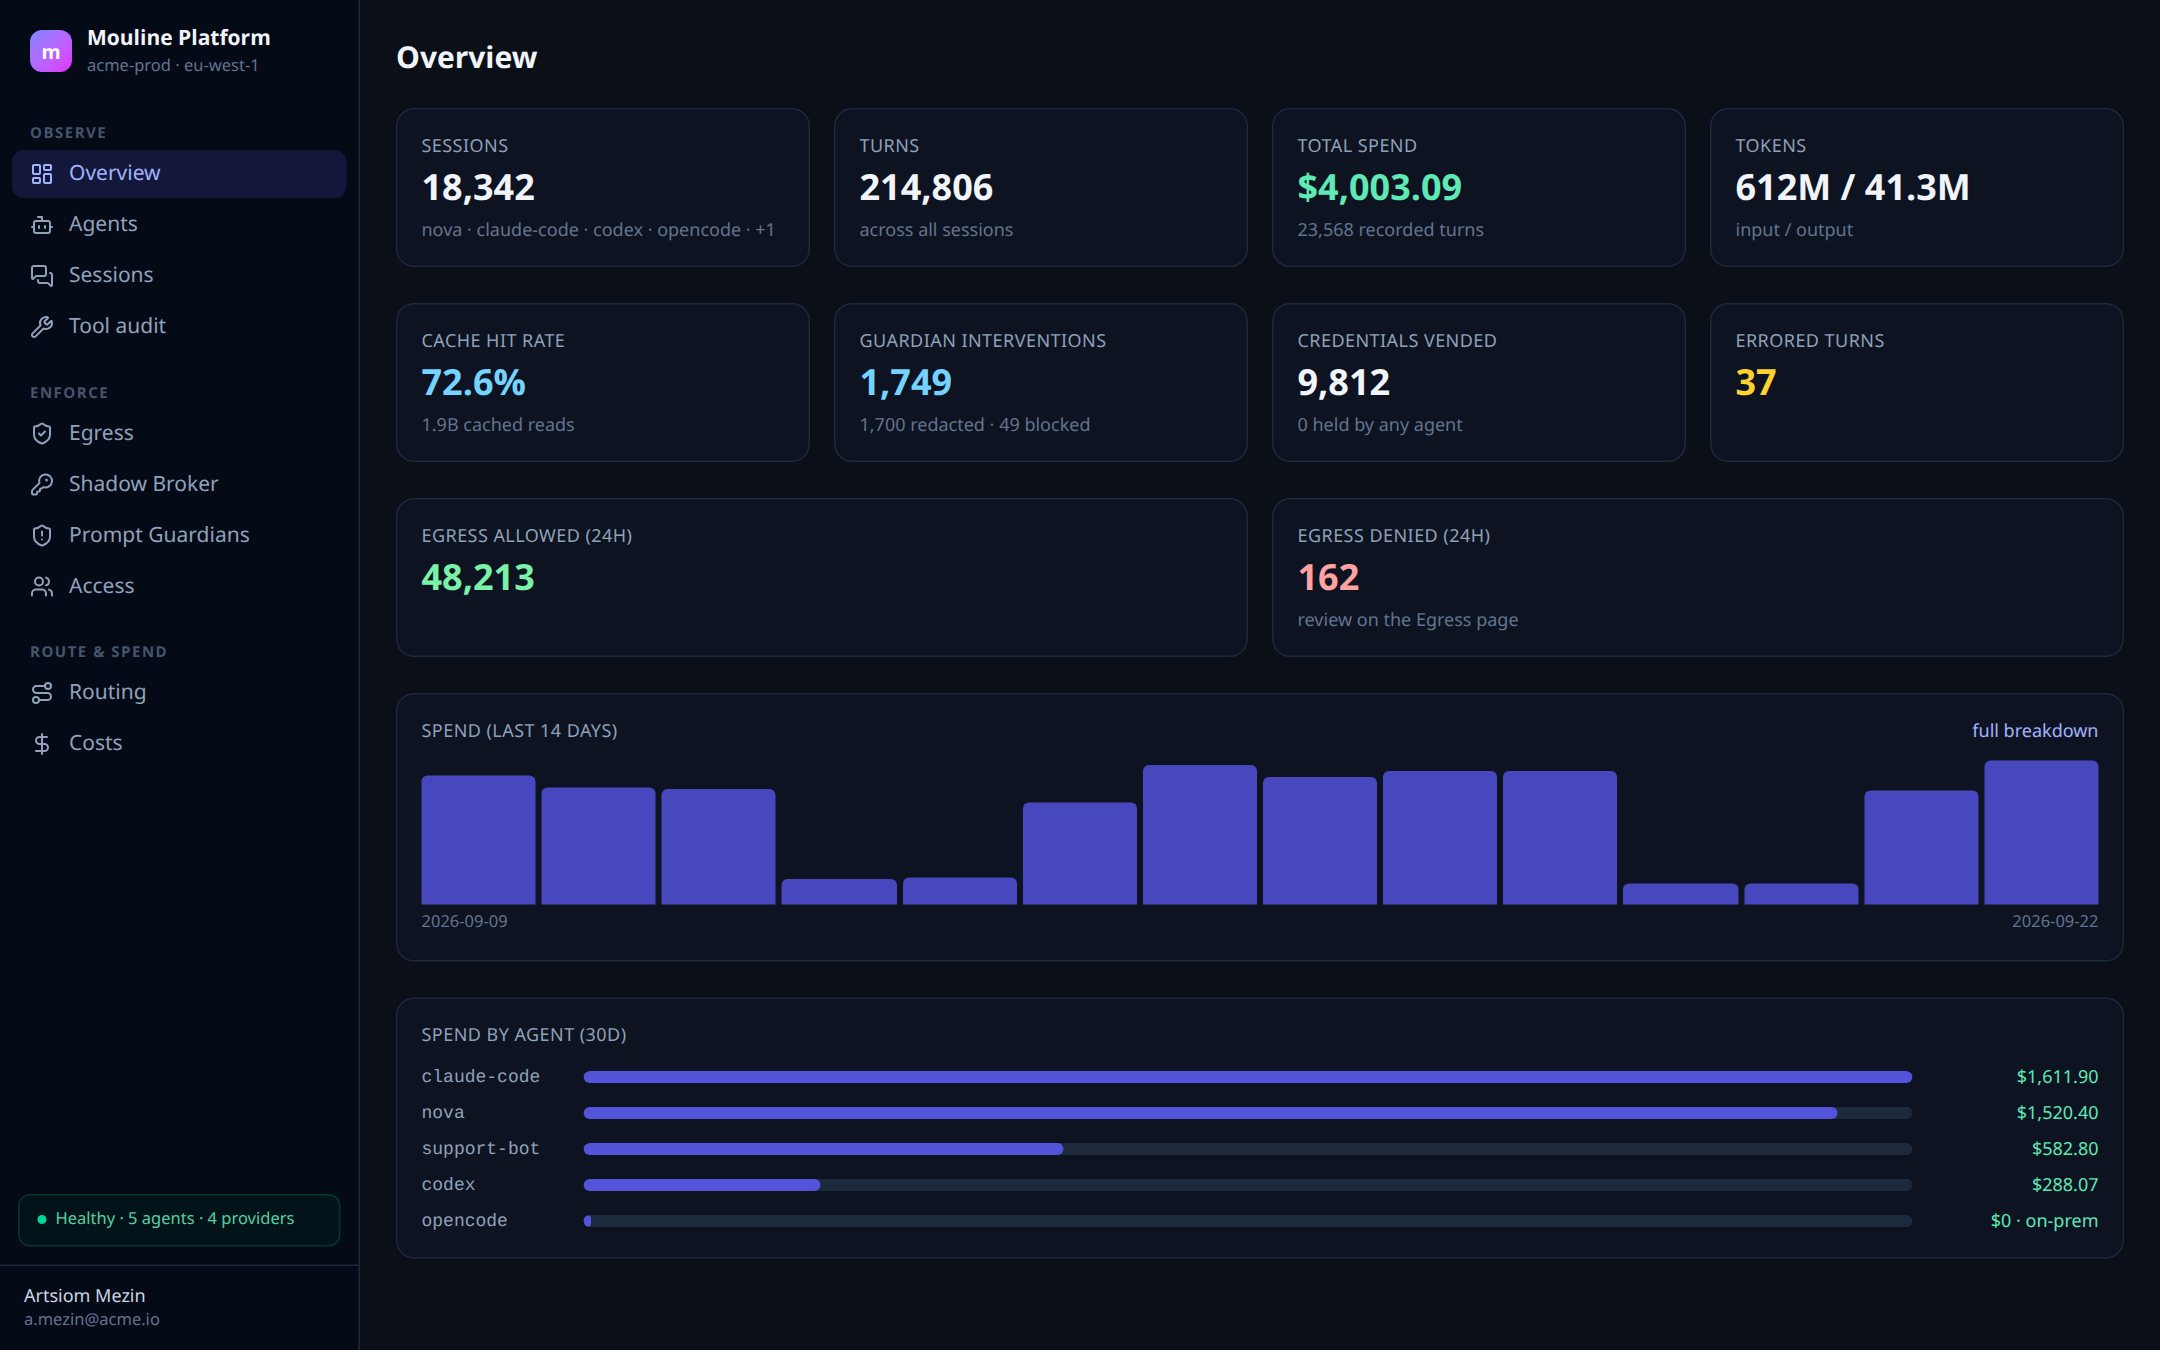The height and width of the screenshot is (1350, 2160).
Task: Click the claude-code spend progress bar
Action: [1248, 1077]
